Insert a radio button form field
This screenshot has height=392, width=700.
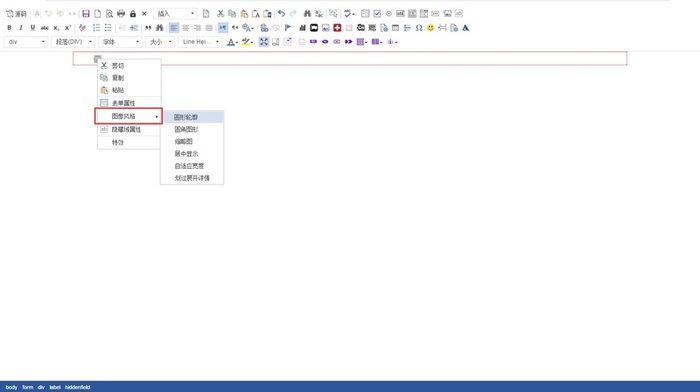388,14
